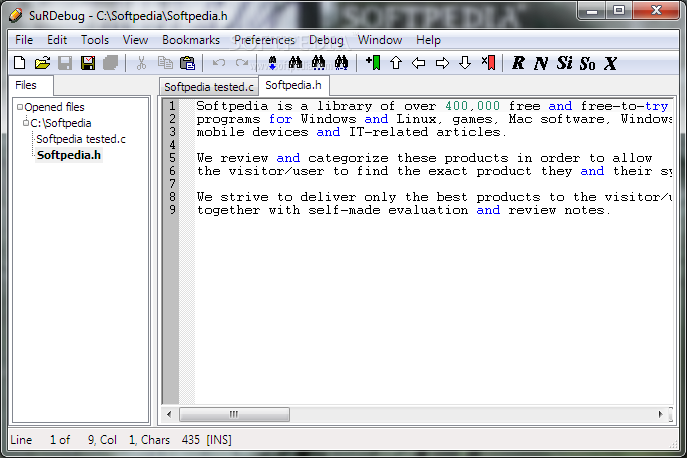The width and height of the screenshot is (687, 458).
Task: Cut selection with the scissors icon
Action: click(x=141, y=63)
